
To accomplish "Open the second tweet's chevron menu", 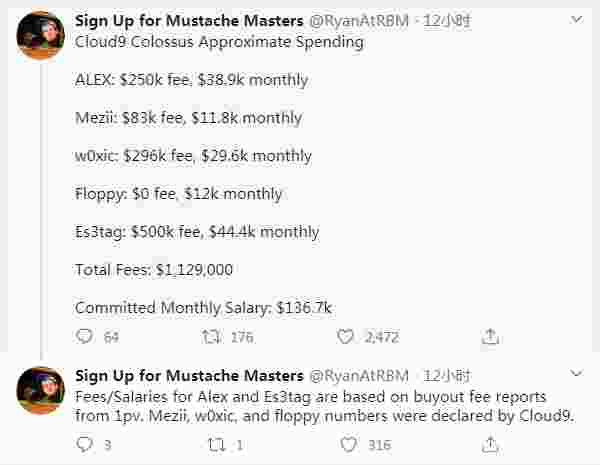I will point(577,375).
